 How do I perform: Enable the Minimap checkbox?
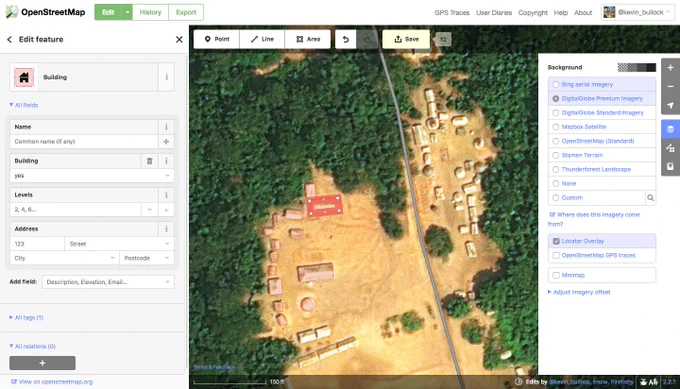(556, 275)
